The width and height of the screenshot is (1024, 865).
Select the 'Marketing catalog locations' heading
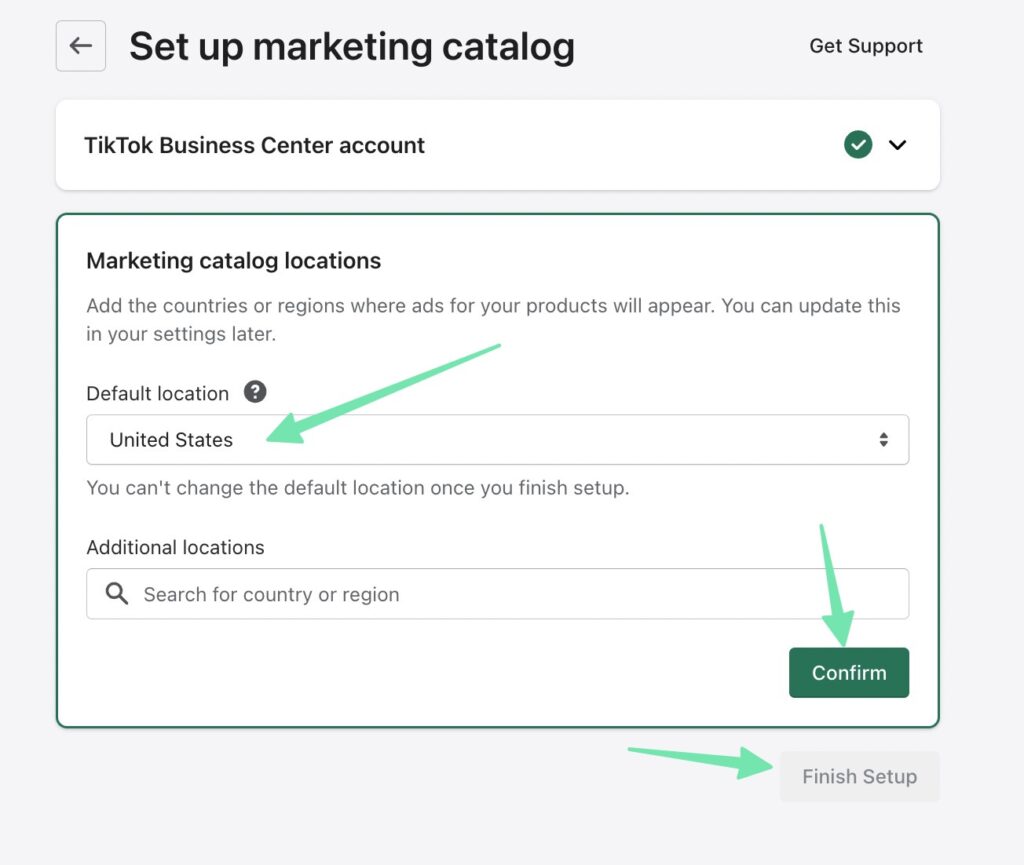233,260
